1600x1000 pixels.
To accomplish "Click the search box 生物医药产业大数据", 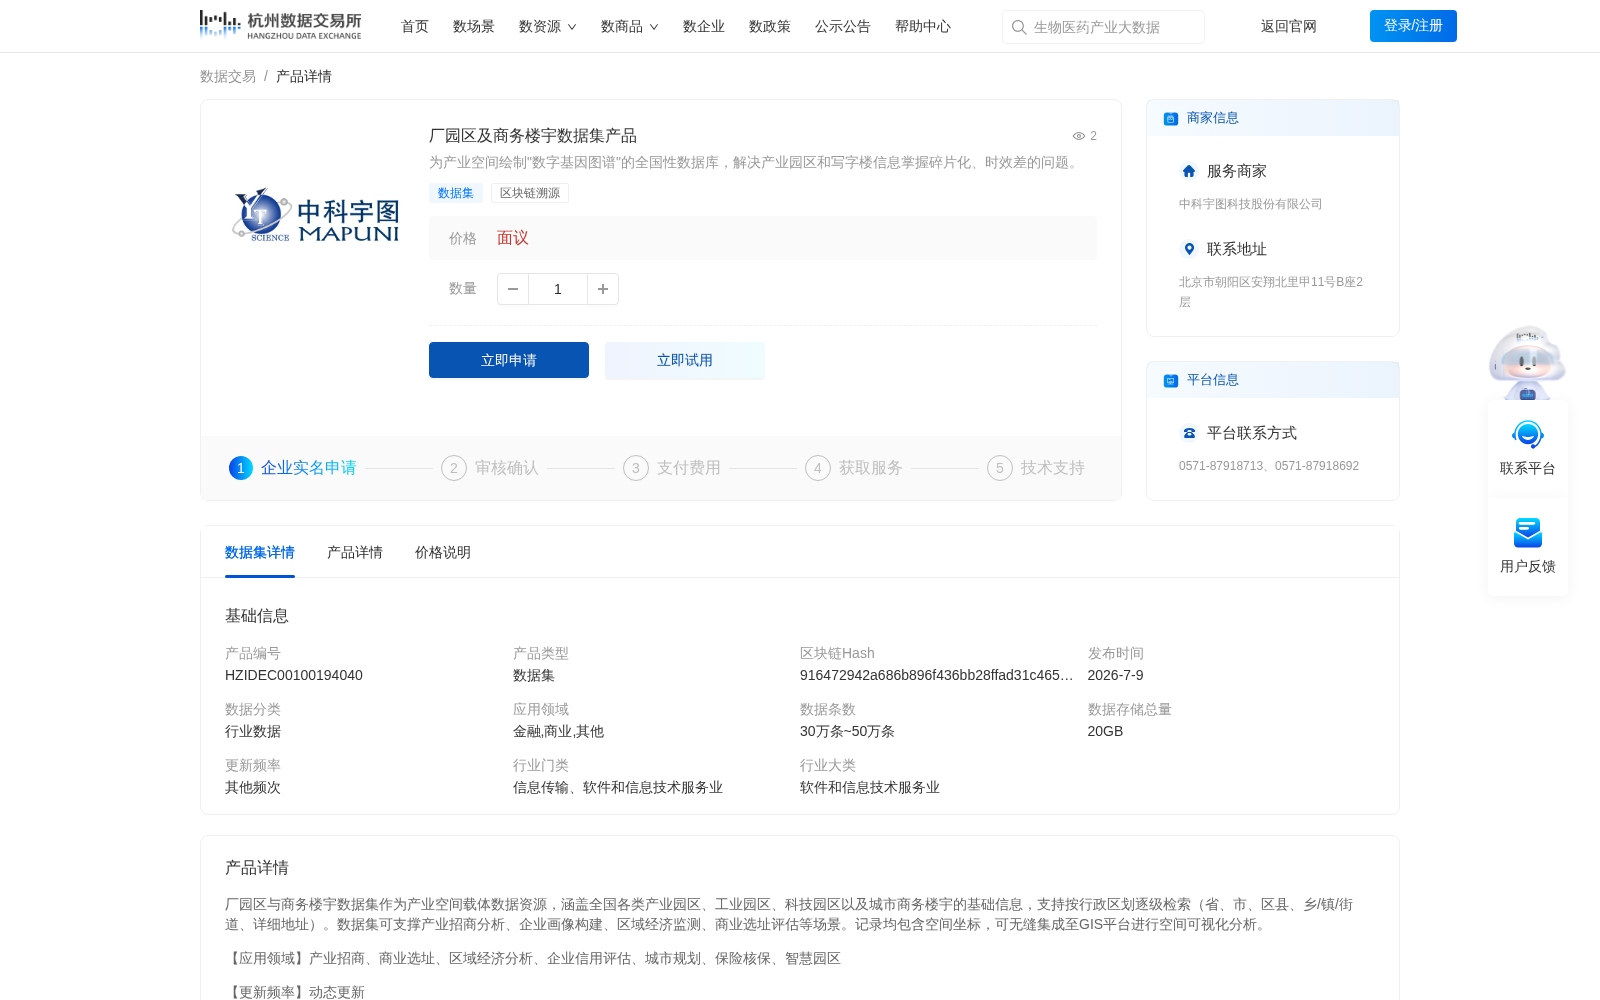I will (1103, 27).
